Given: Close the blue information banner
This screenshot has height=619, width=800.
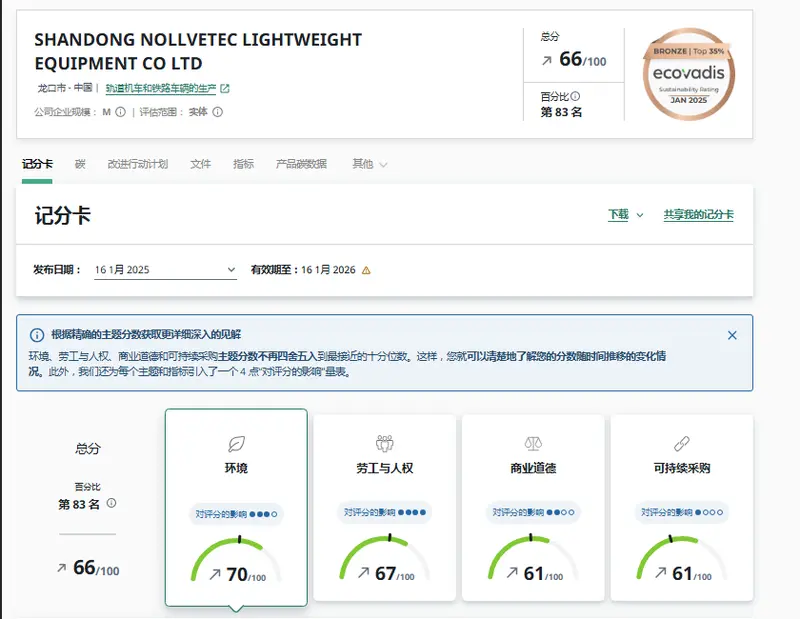Looking at the screenshot, I should [732, 335].
